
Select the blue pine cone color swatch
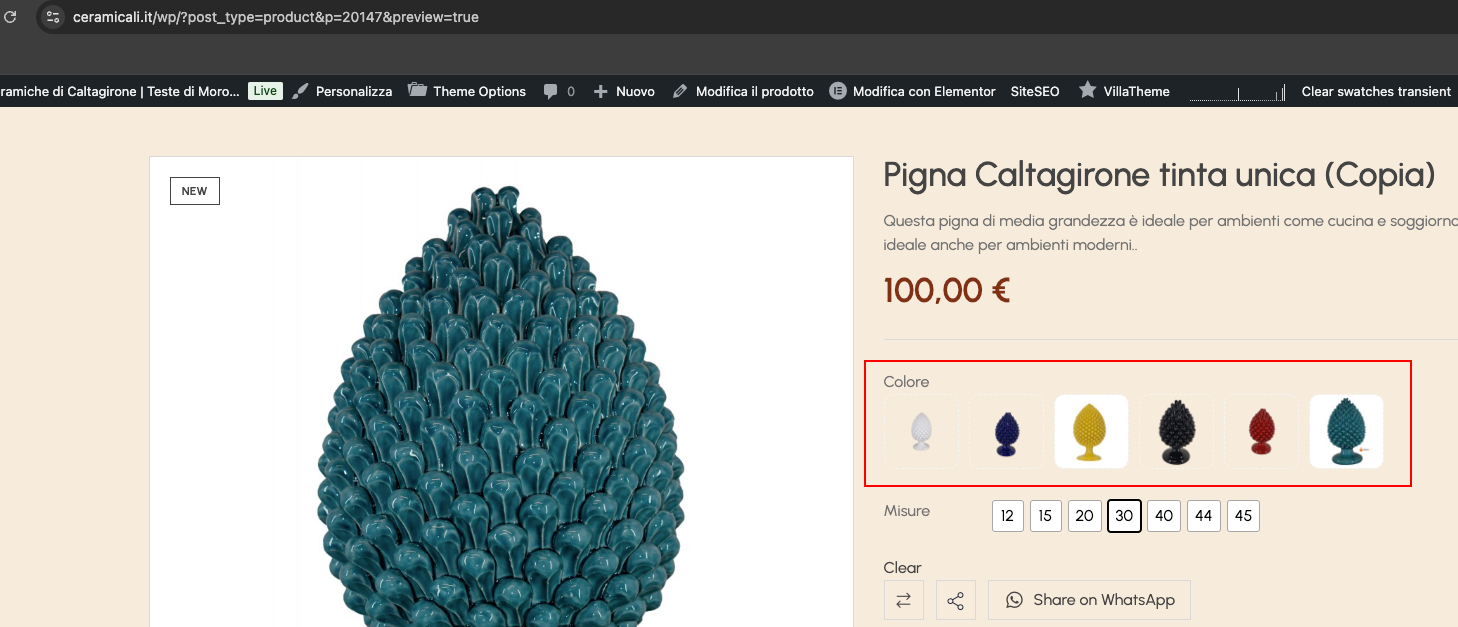[1006, 431]
